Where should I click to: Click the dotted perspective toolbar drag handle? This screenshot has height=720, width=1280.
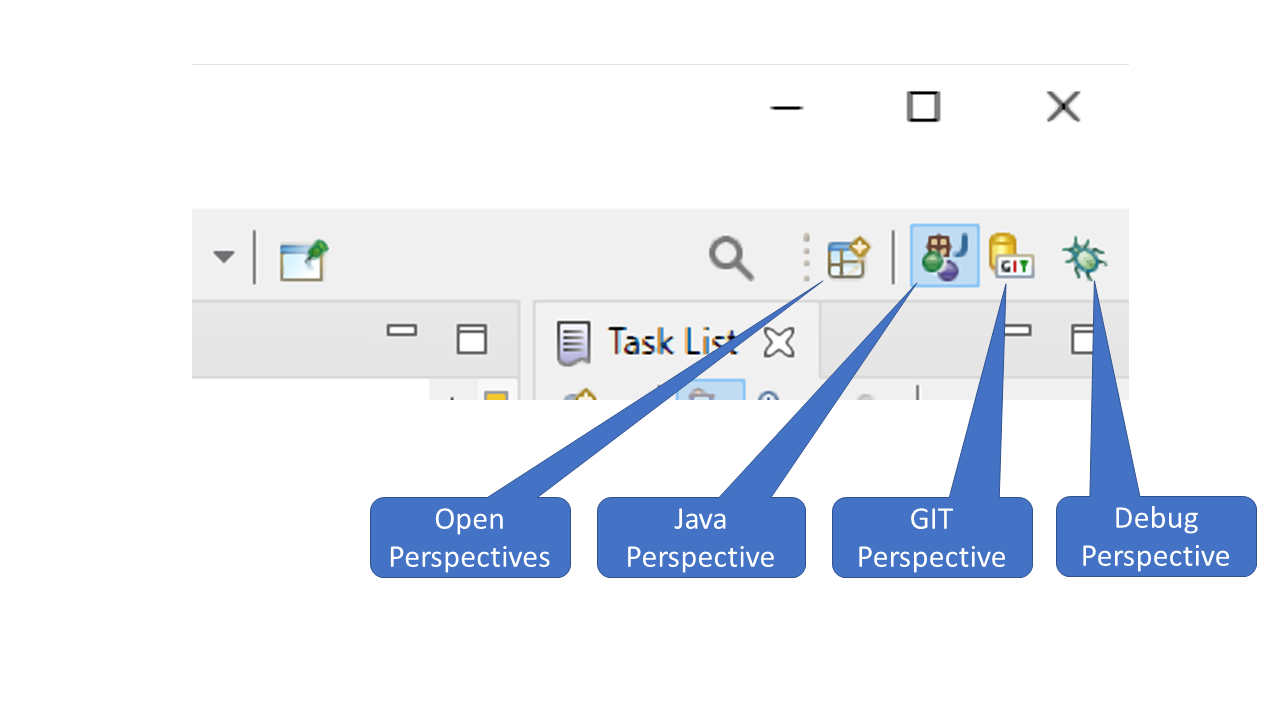tap(806, 258)
